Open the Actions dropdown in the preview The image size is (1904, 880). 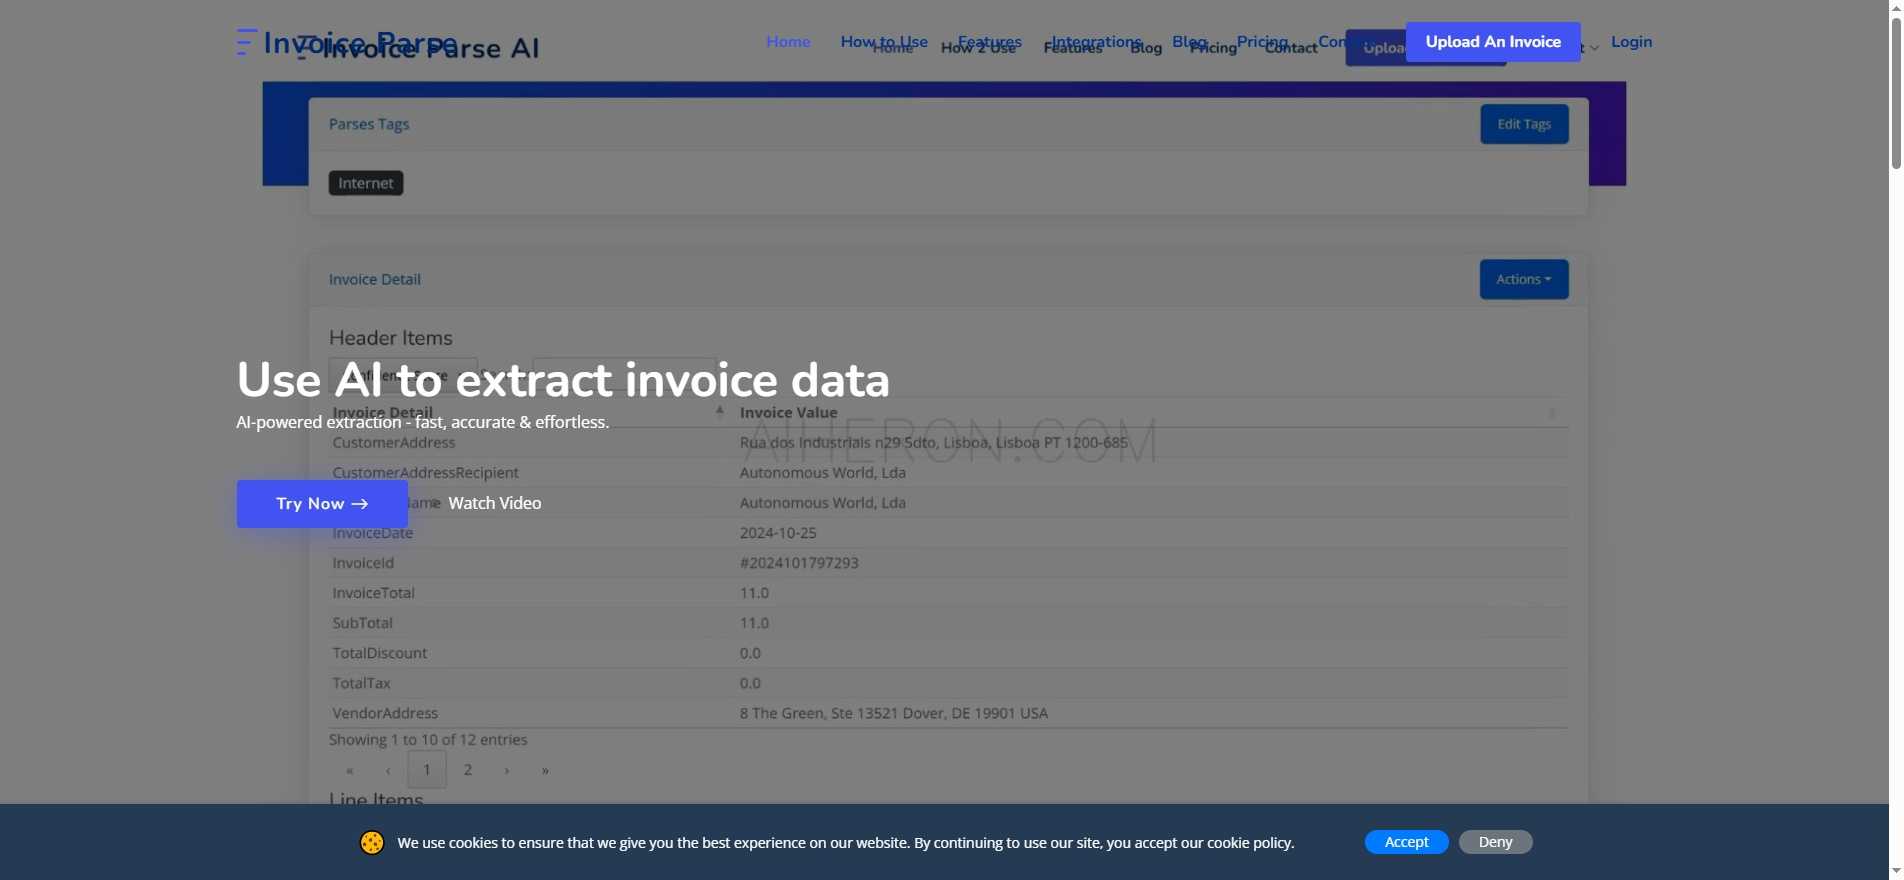coord(1524,279)
